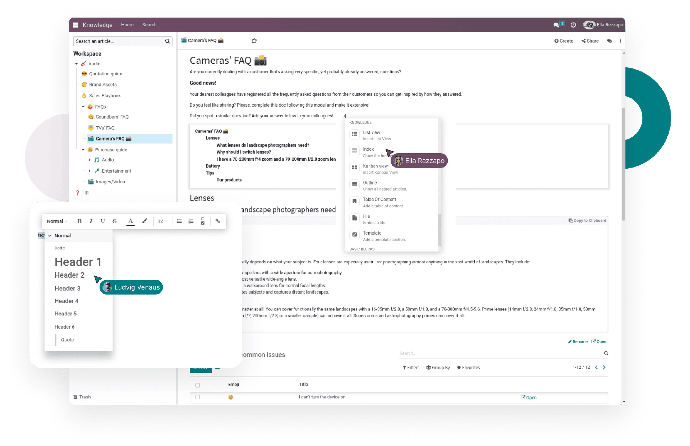Open the clock activities icon in top bar
The height and width of the screenshot is (446, 690).
click(573, 25)
